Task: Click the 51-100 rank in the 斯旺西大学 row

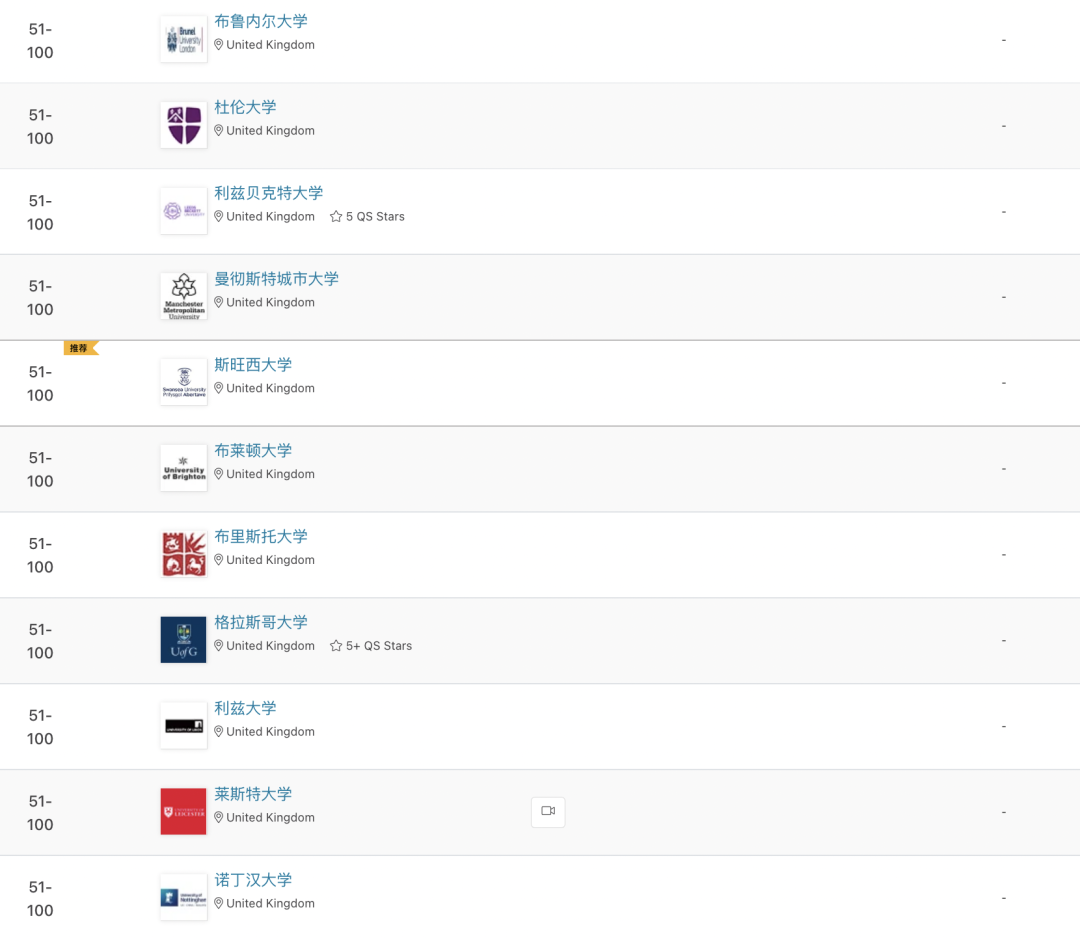Action: [40, 384]
